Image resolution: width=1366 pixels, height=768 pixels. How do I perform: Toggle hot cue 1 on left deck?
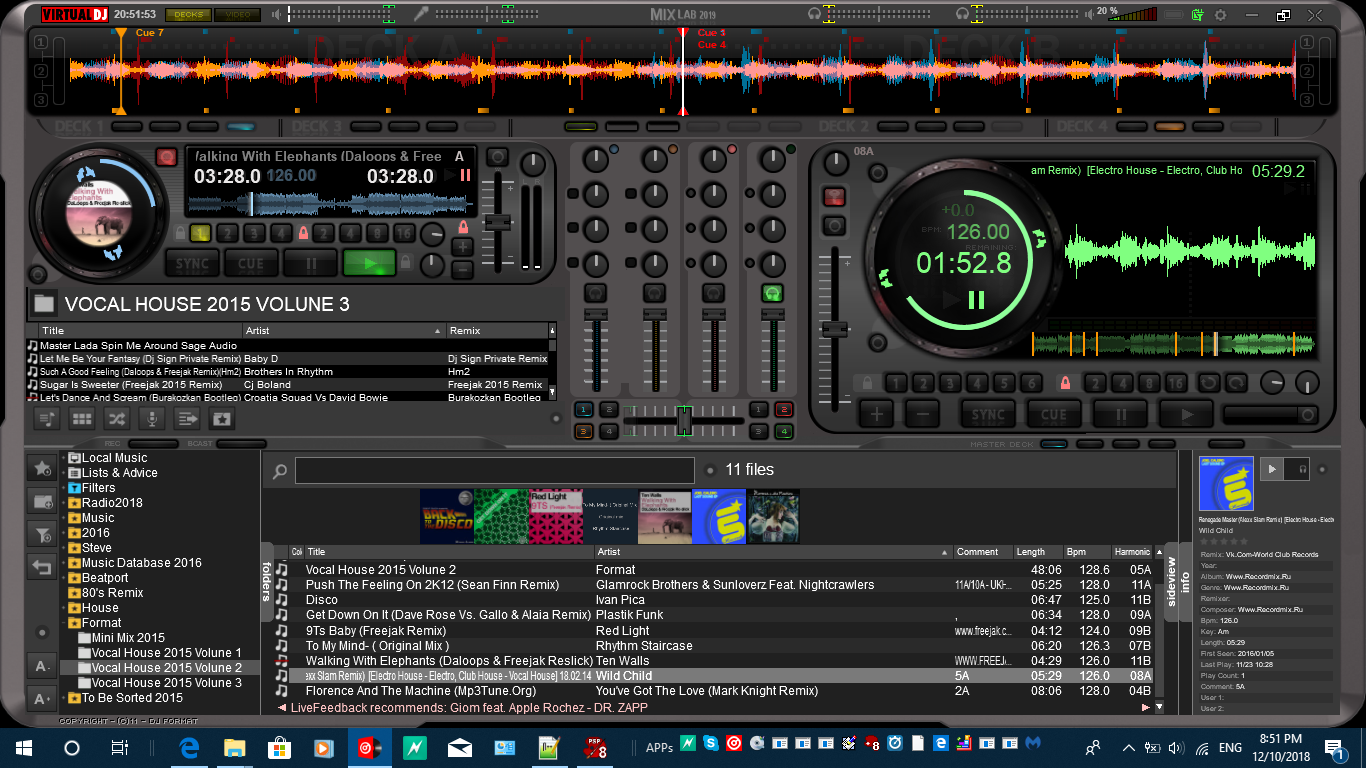[200, 234]
